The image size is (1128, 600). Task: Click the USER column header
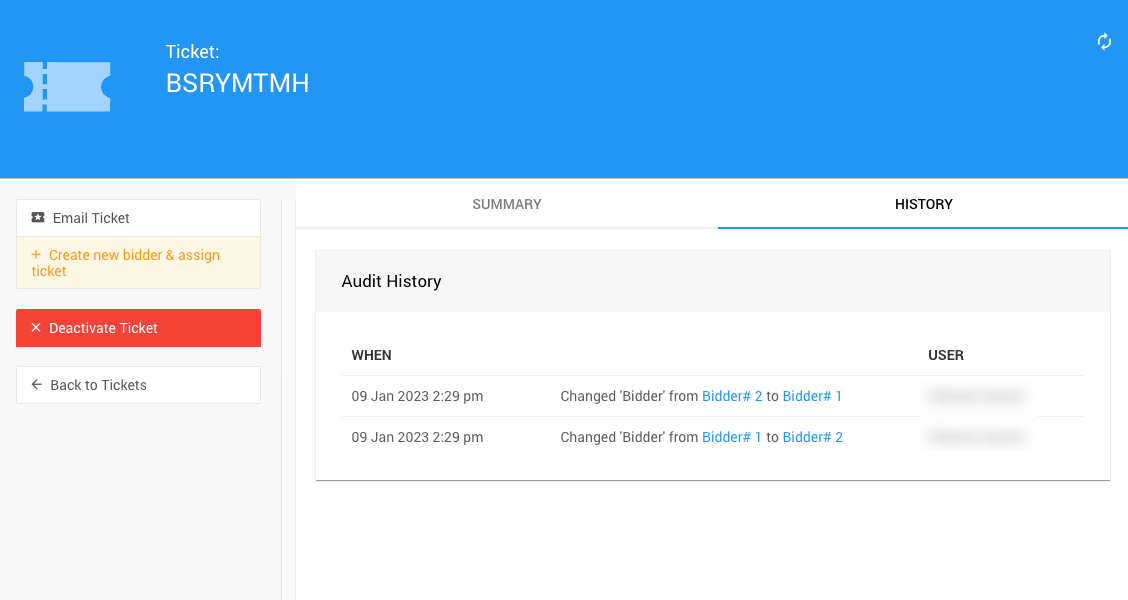pos(946,355)
